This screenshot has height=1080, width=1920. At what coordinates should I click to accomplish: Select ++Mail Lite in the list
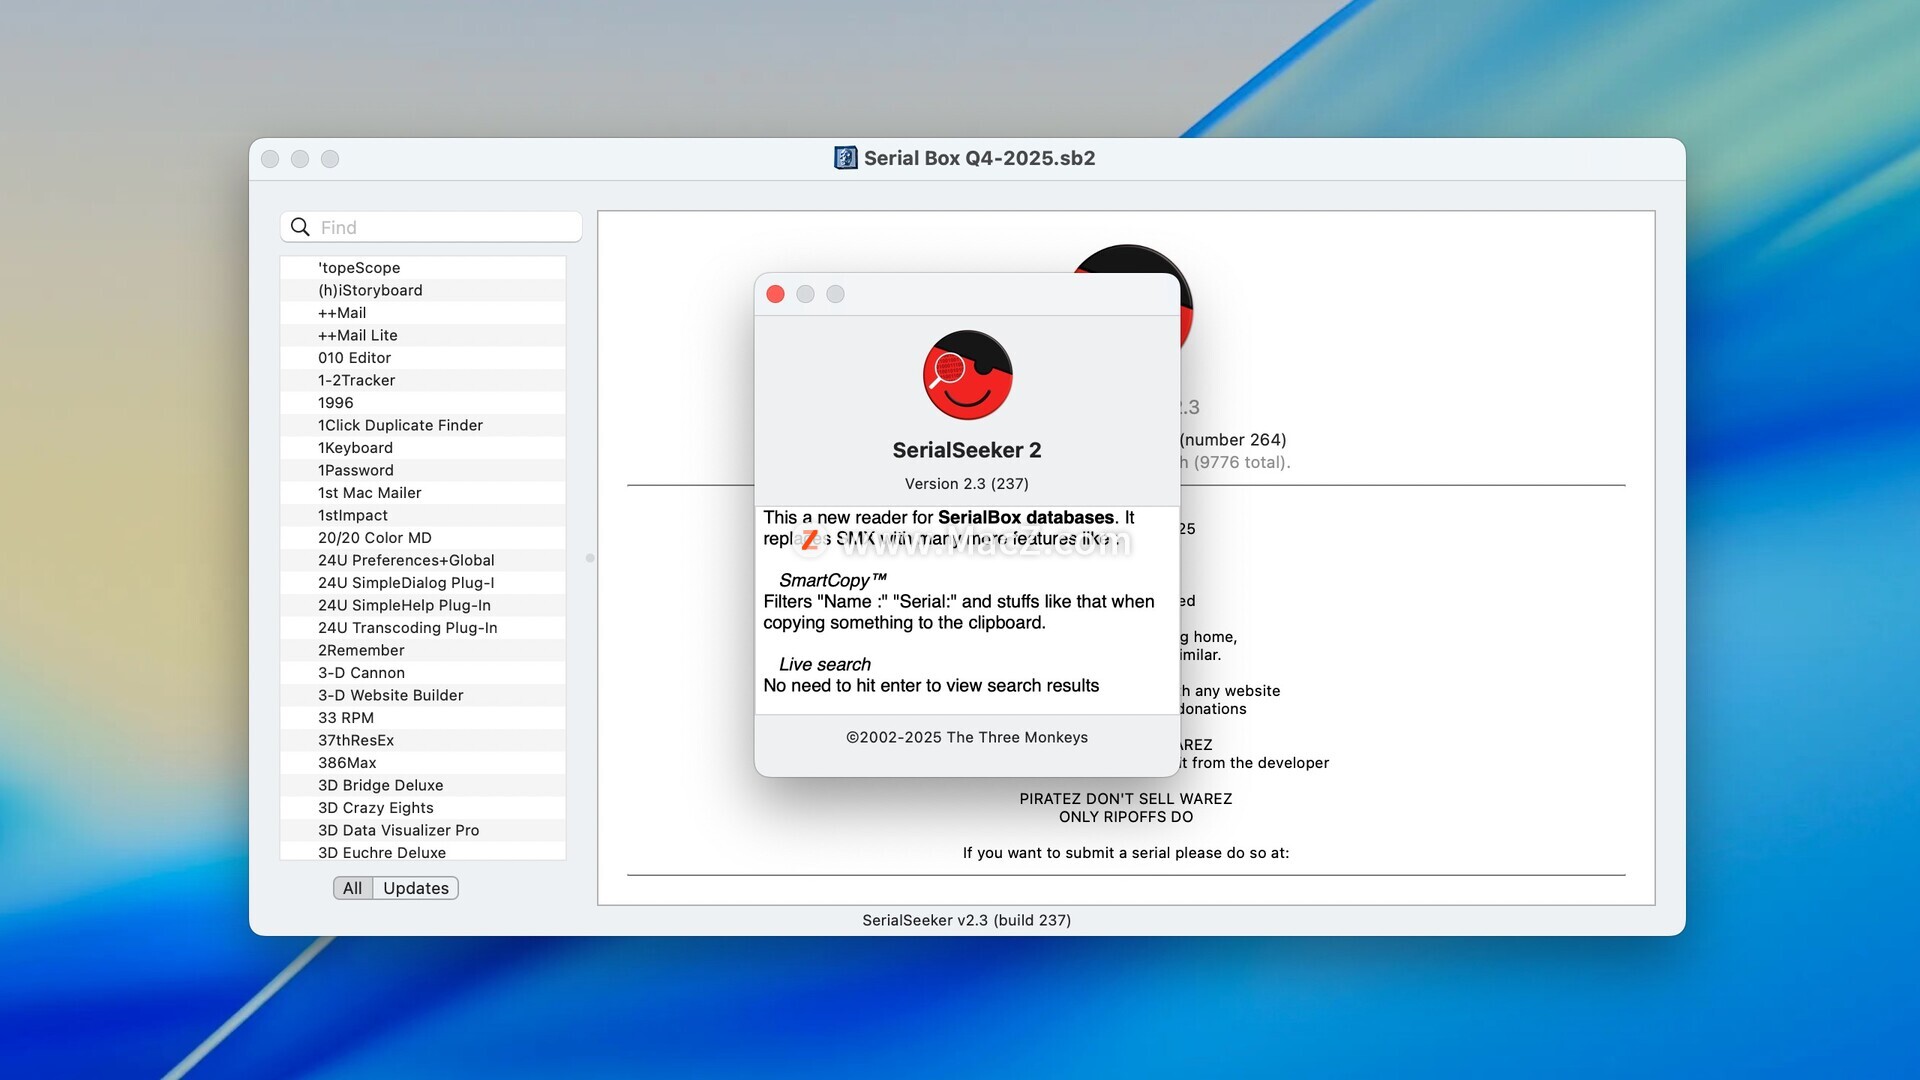coord(357,335)
